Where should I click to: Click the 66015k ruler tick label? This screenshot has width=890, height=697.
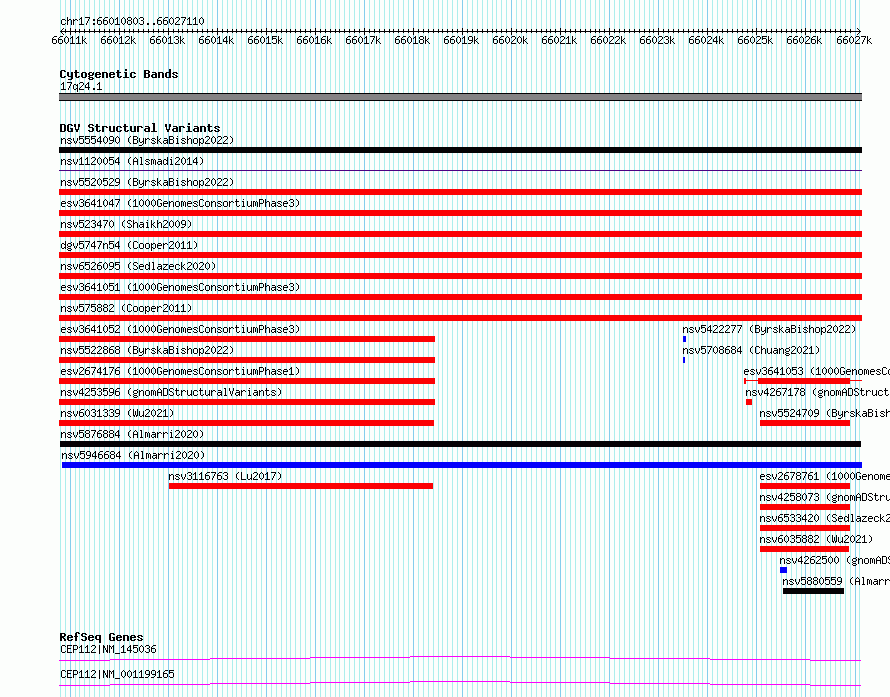265,40
